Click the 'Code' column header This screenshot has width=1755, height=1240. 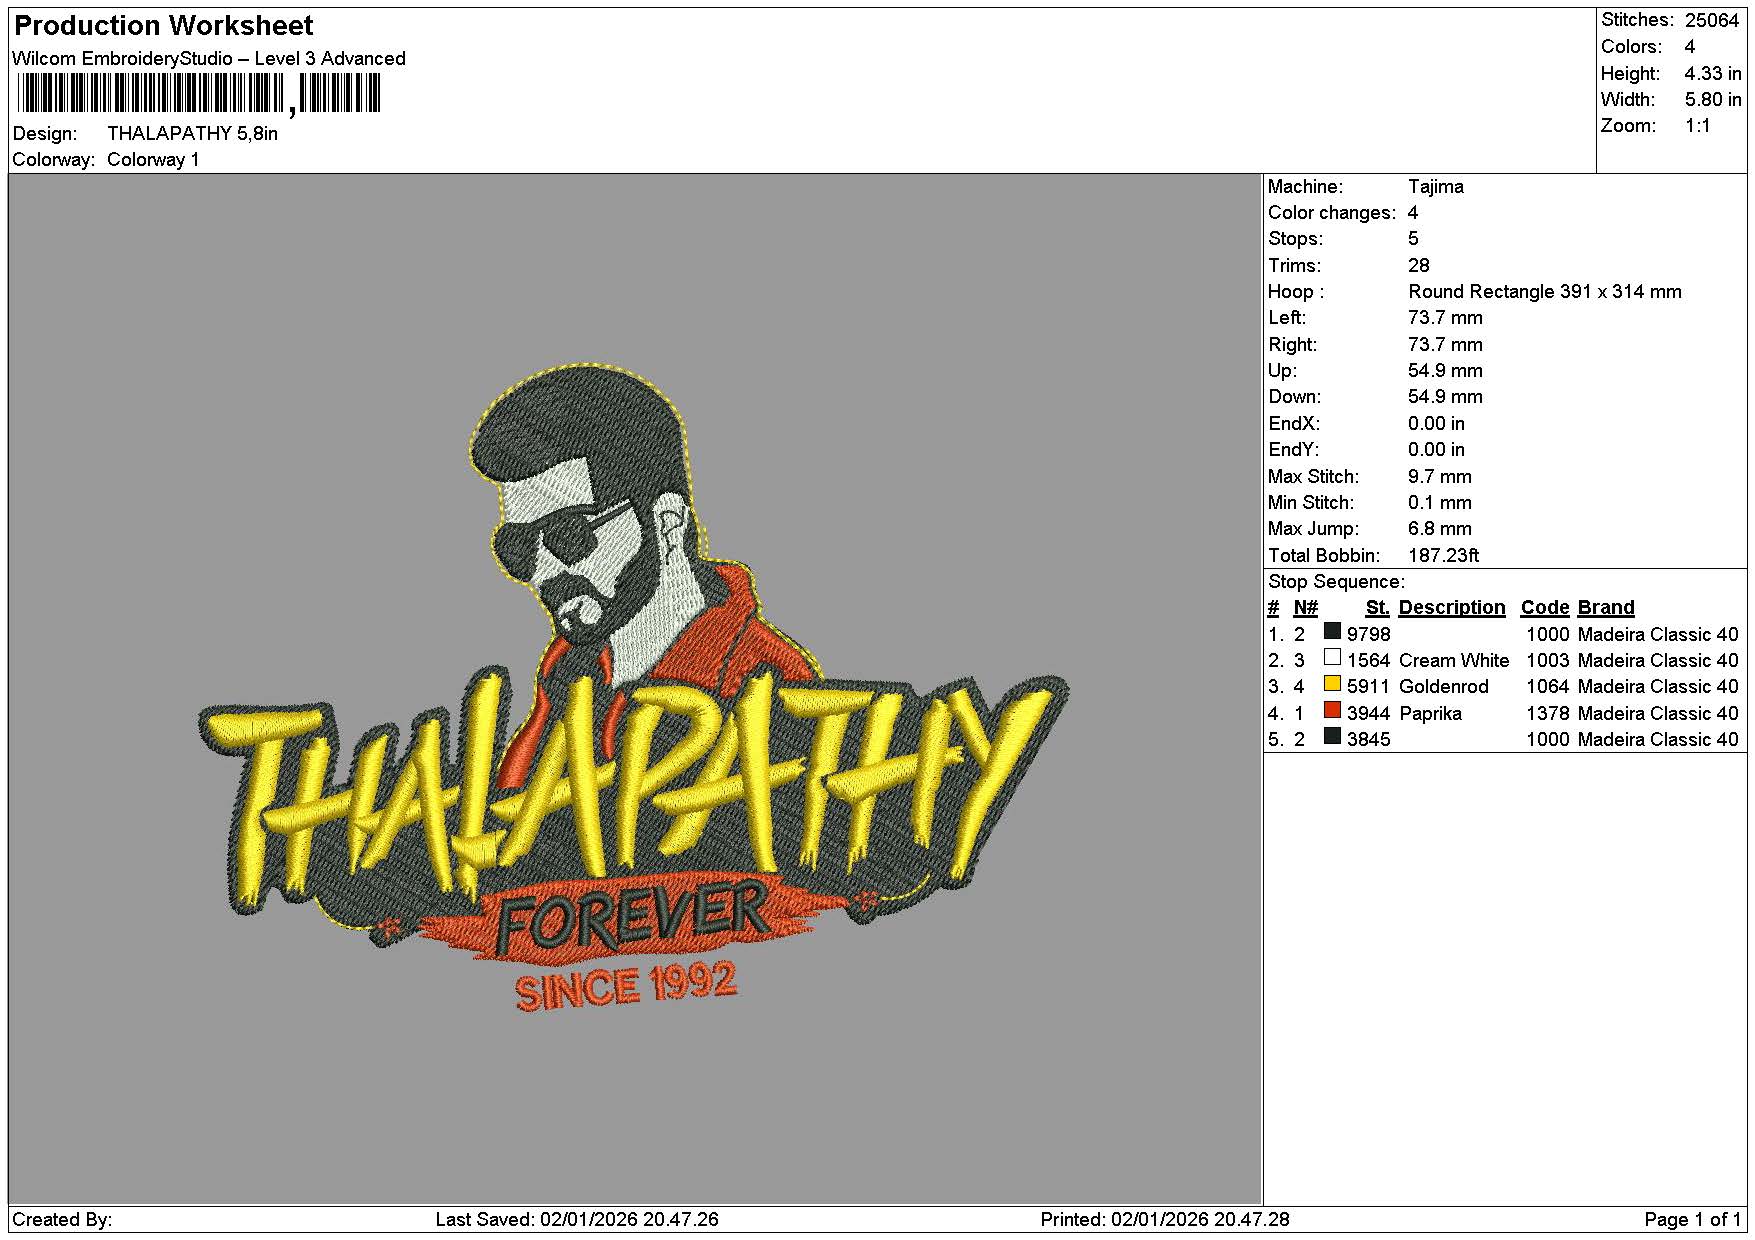1545,608
